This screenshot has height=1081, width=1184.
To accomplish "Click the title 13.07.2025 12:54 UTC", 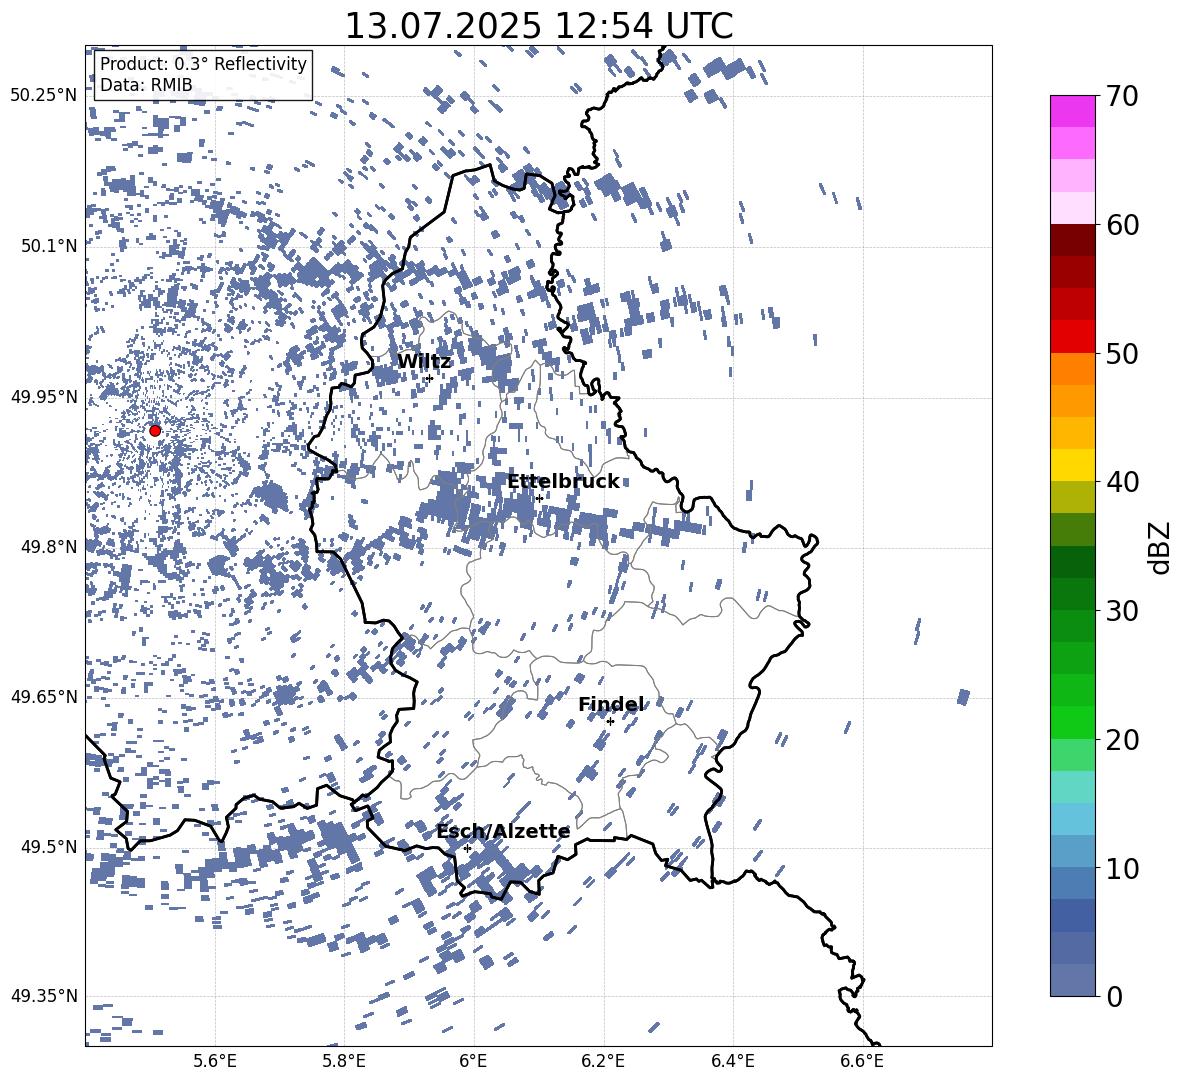I will click(538, 26).
